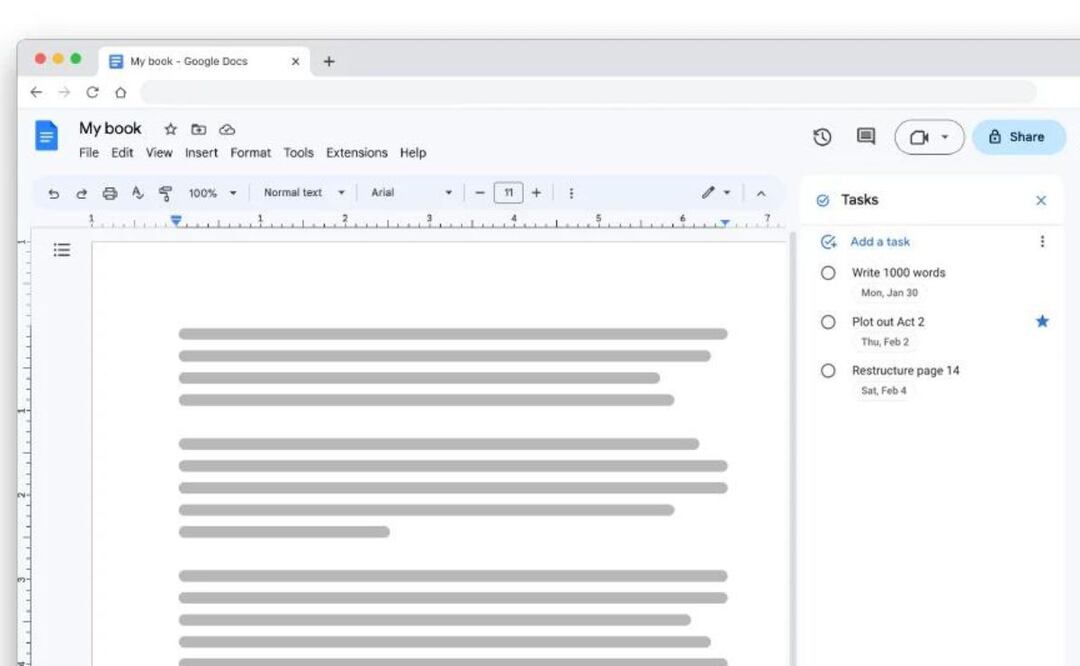
Task: Click the move to folder icon
Action: [x=199, y=129]
